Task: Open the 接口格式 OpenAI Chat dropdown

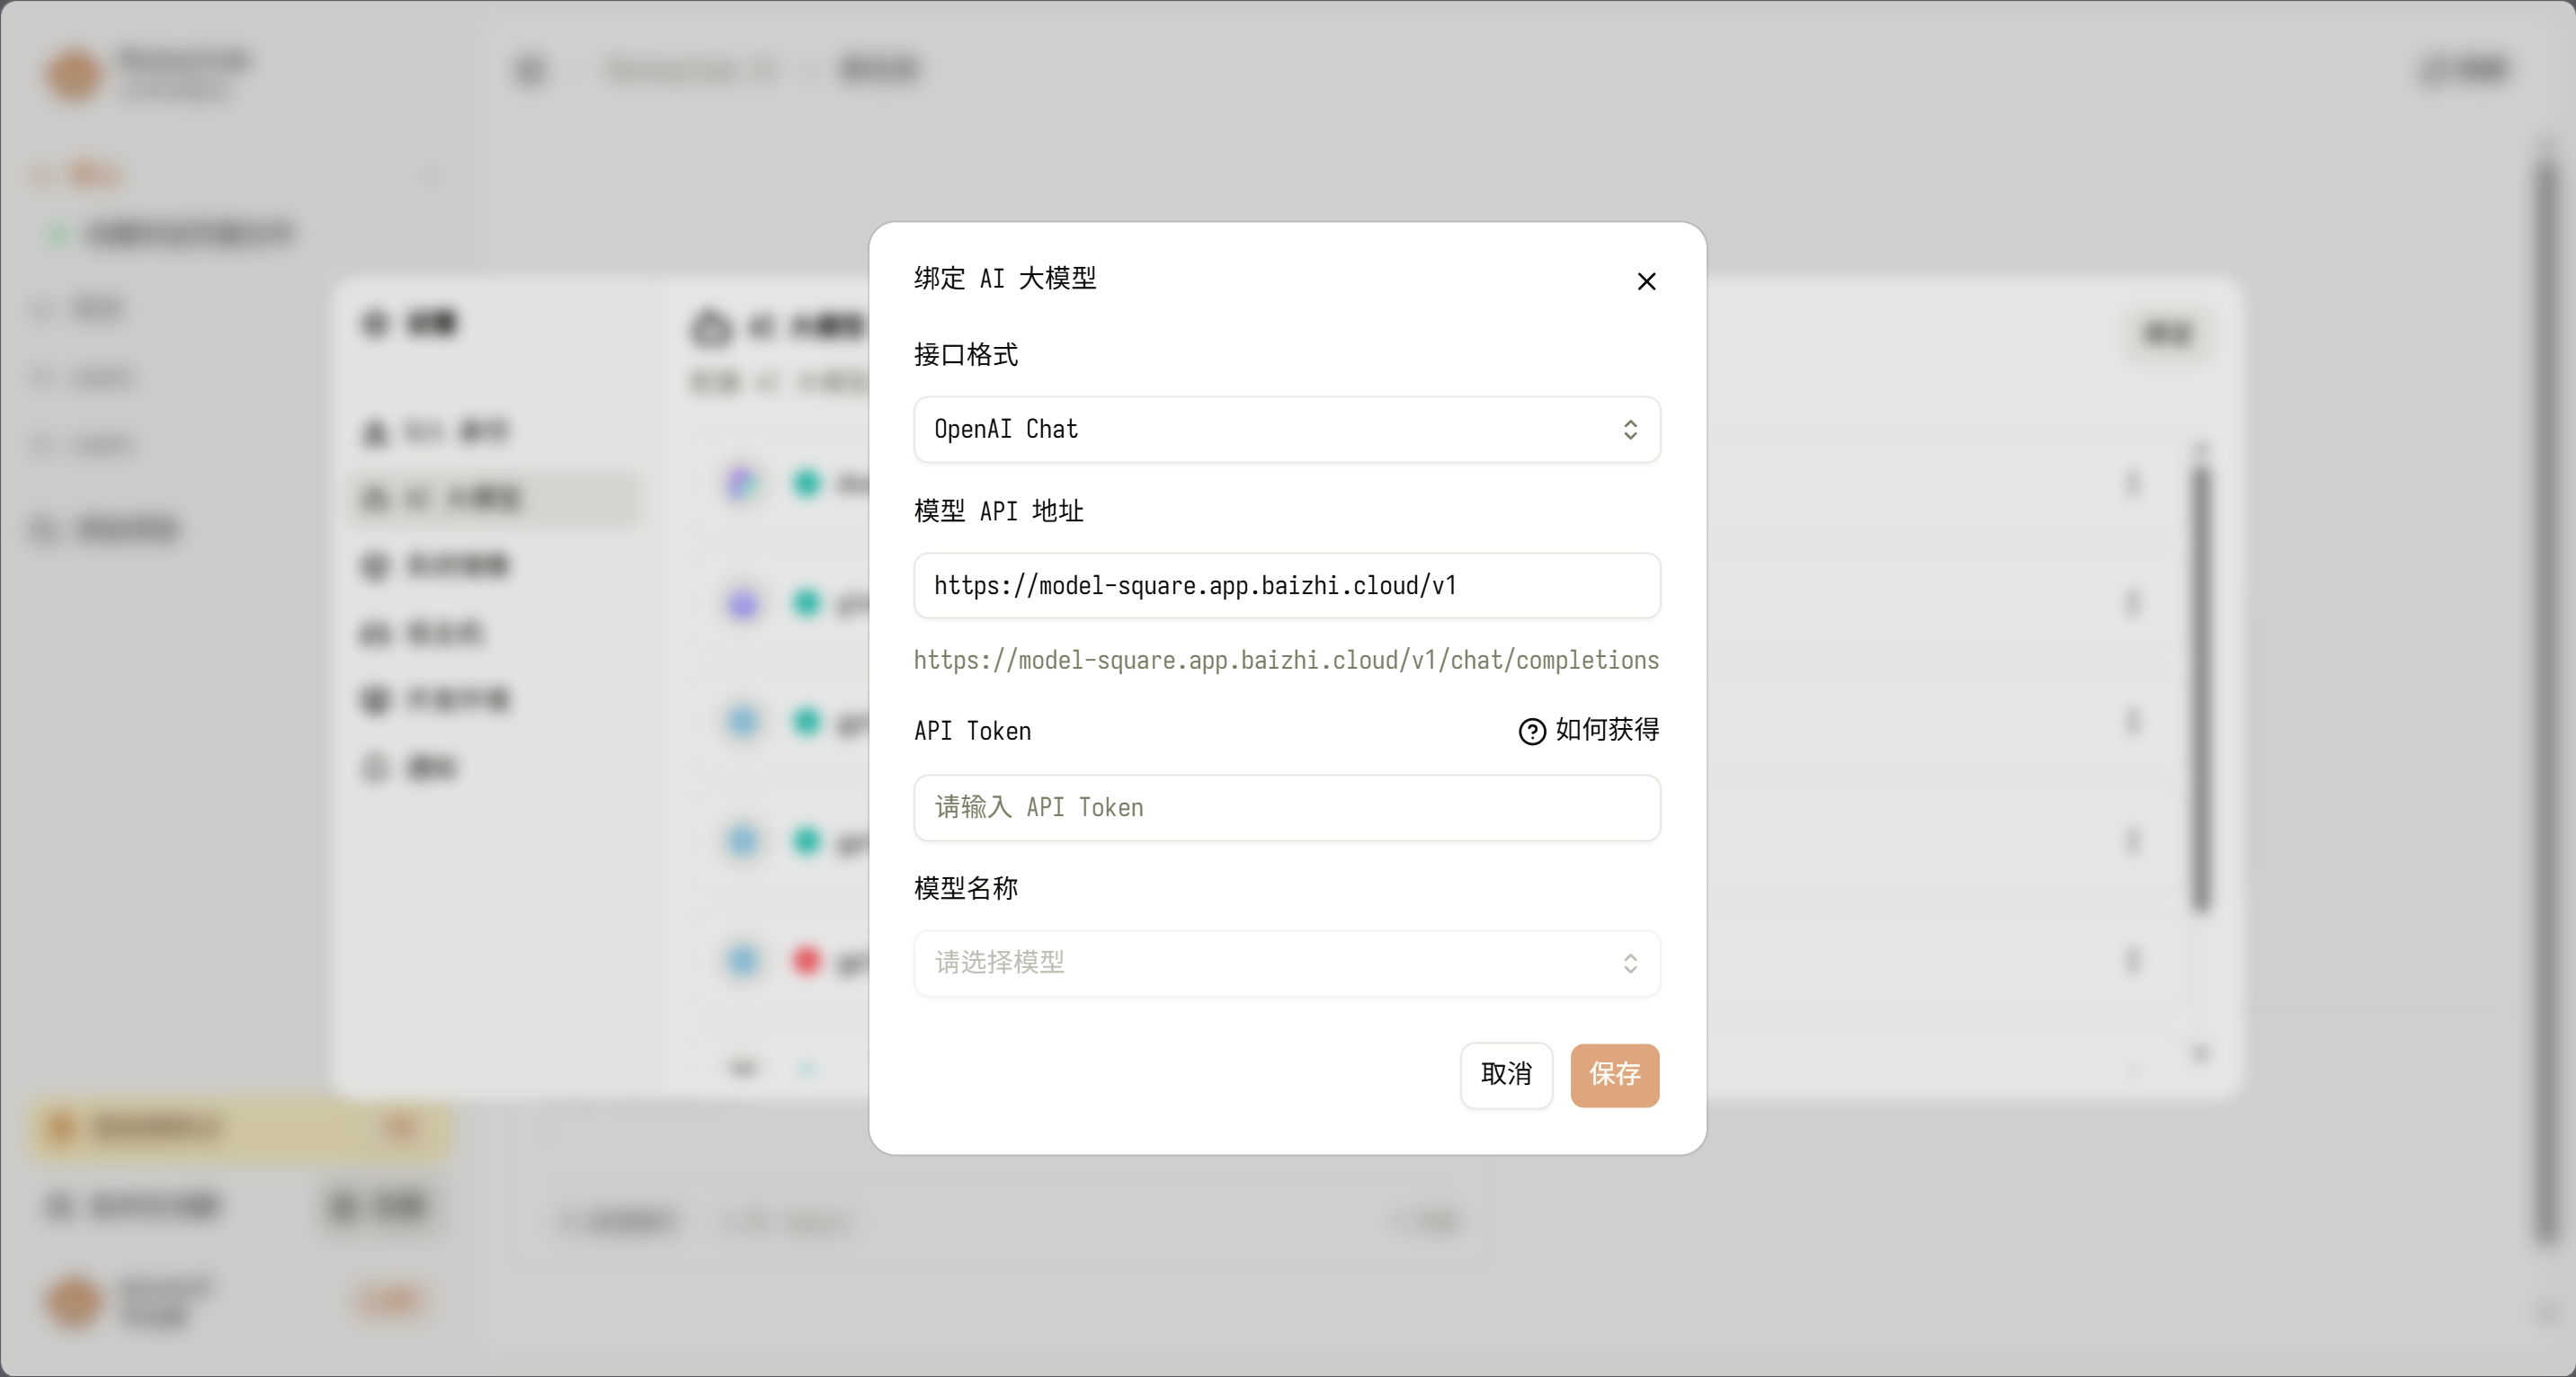Action: [1286, 430]
